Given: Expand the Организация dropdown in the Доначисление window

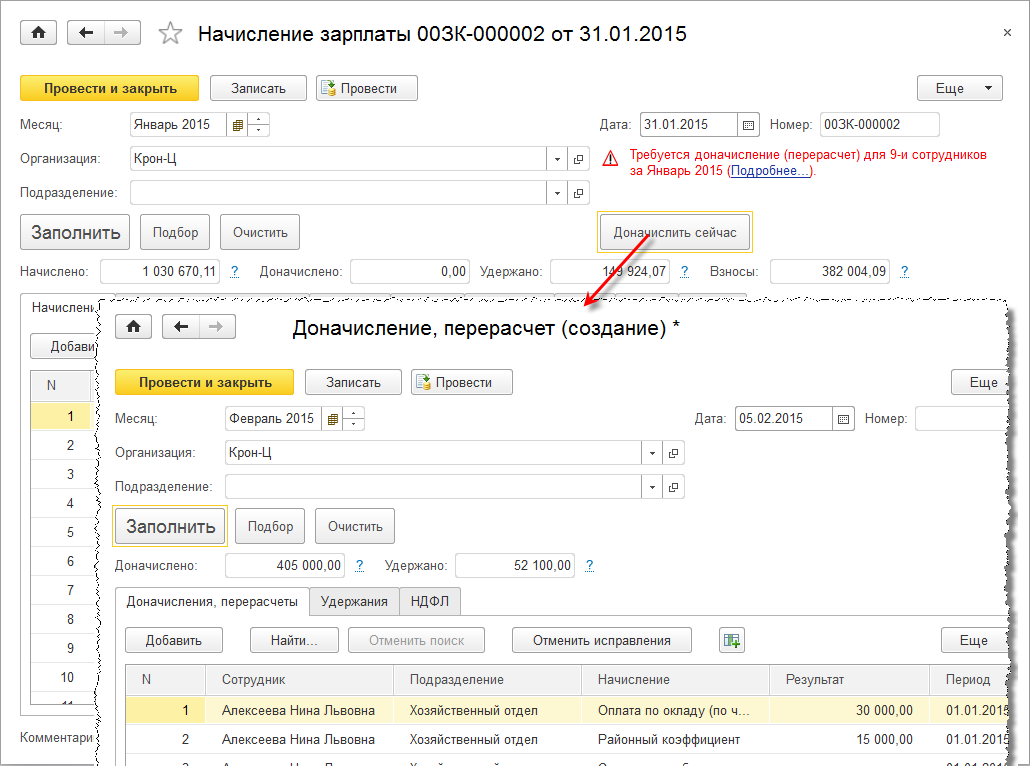Looking at the screenshot, I should pyautogui.click(x=652, y=453).
